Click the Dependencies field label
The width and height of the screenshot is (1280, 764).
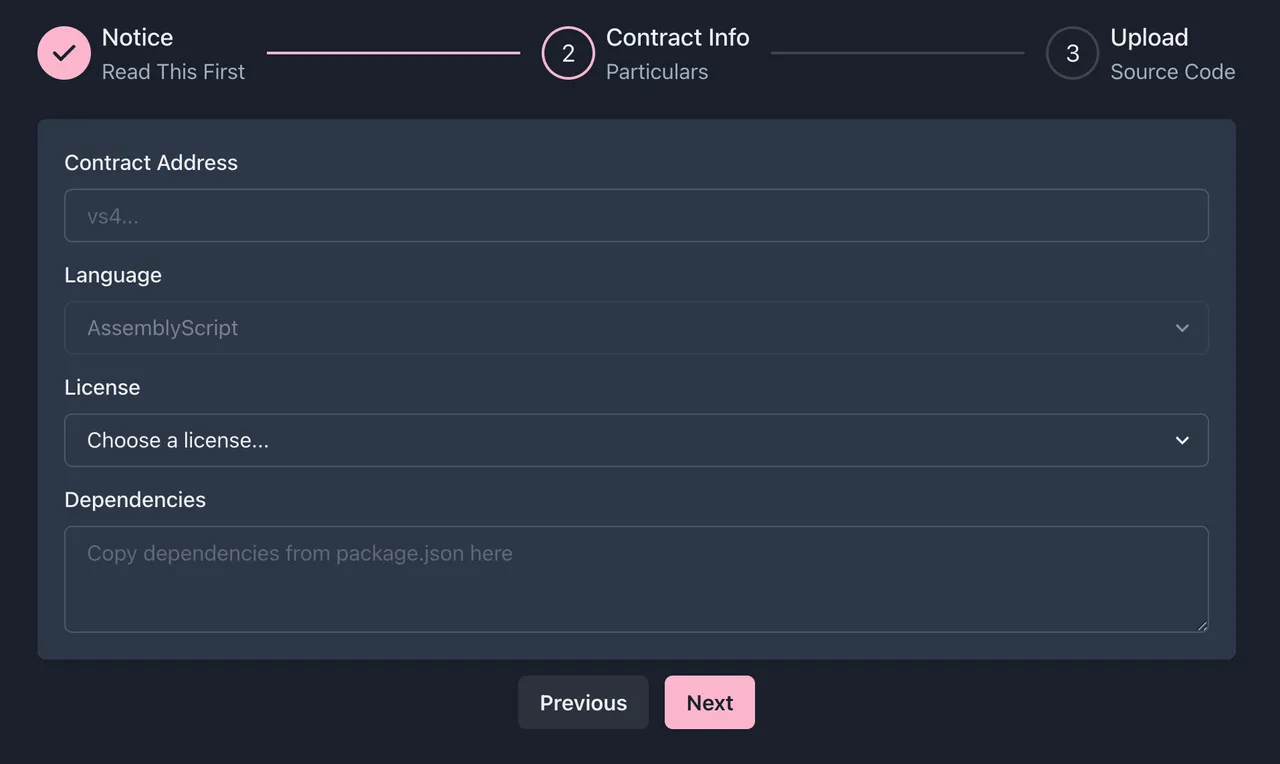pyautogui.click(x=135, y=500)
